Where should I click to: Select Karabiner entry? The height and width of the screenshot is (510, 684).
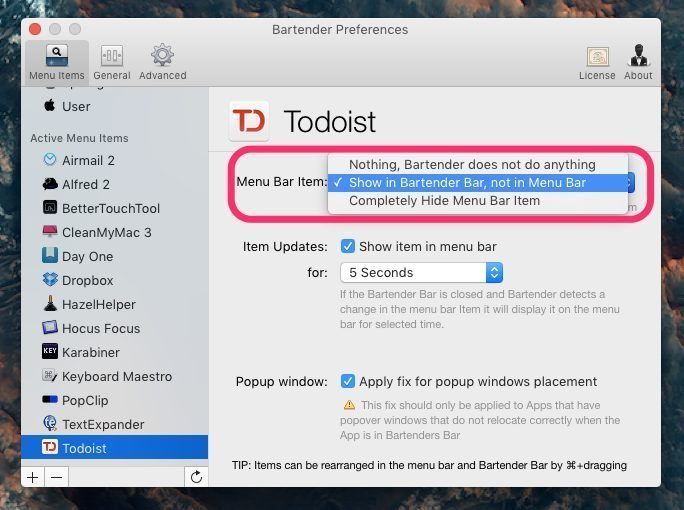114,352
